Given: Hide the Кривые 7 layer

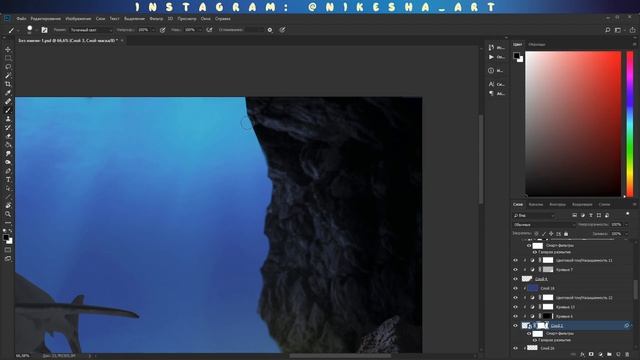Looking at the screenshot, I should 515,269.
